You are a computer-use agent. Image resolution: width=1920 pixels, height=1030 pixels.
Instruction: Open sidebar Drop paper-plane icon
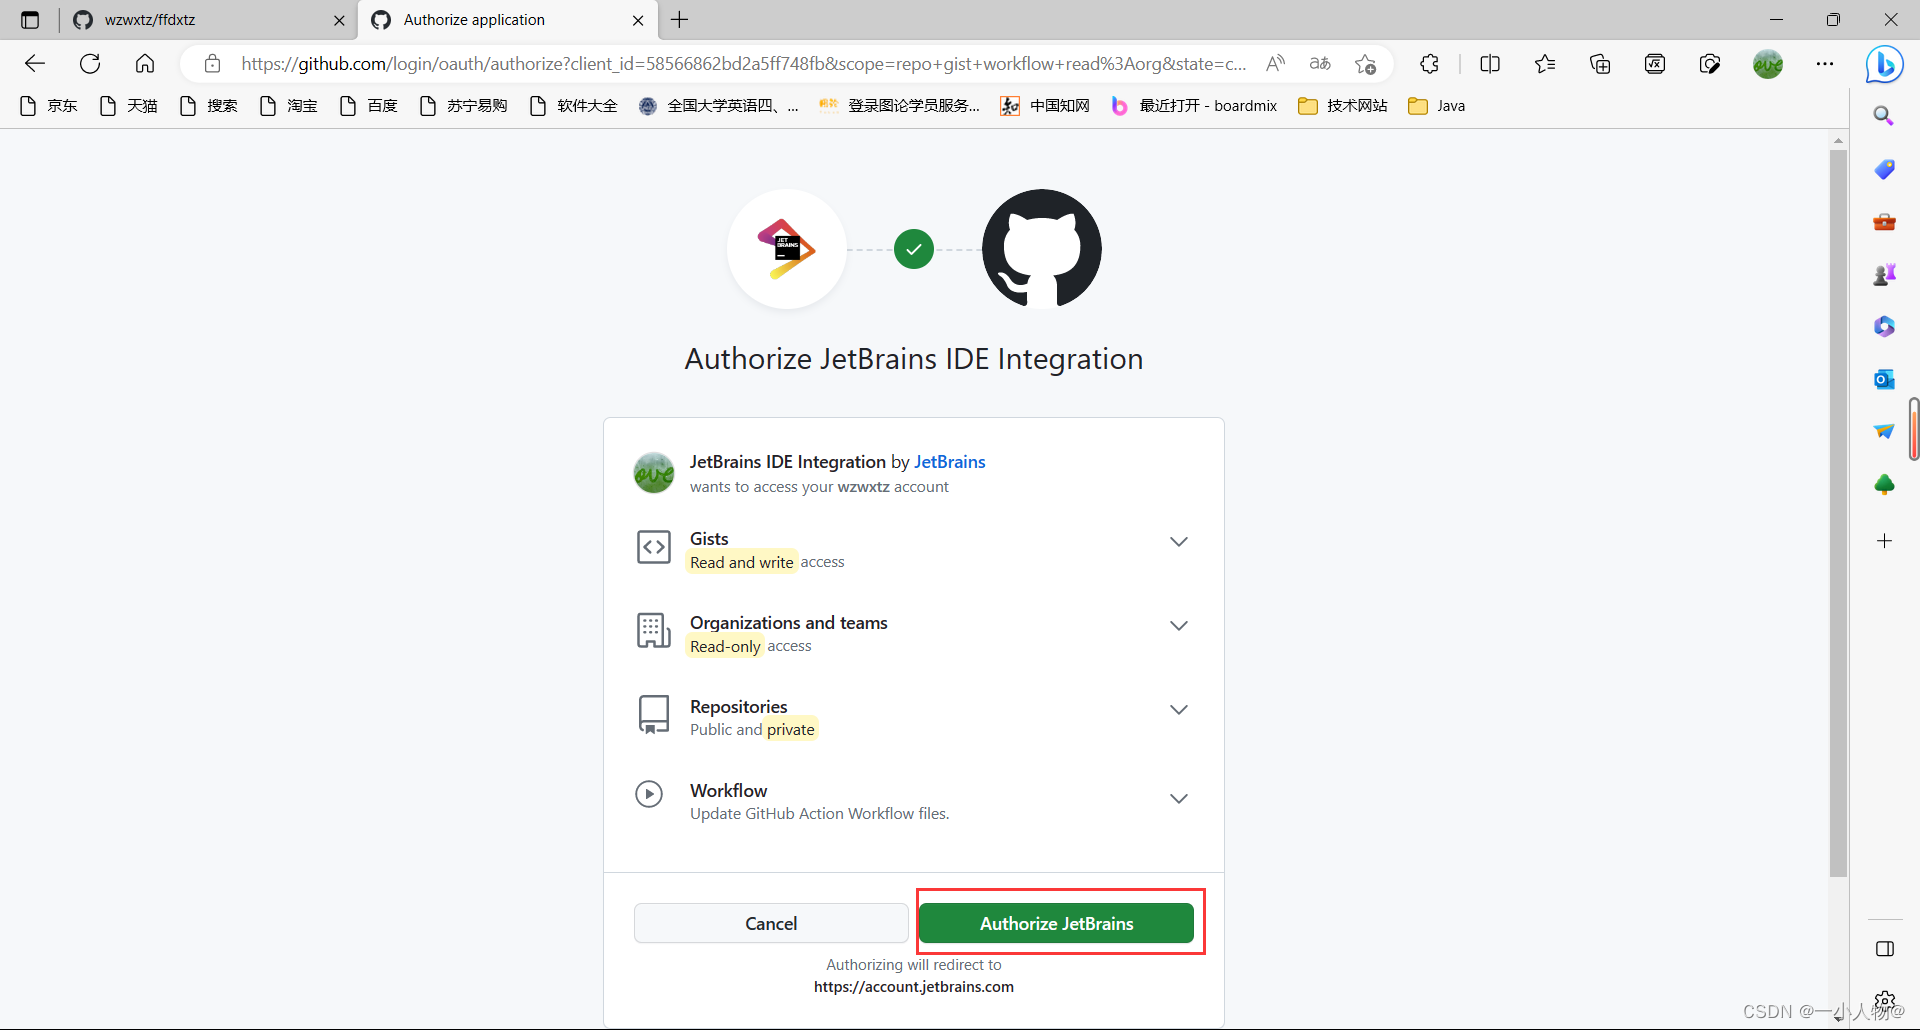click(1884, 431)
